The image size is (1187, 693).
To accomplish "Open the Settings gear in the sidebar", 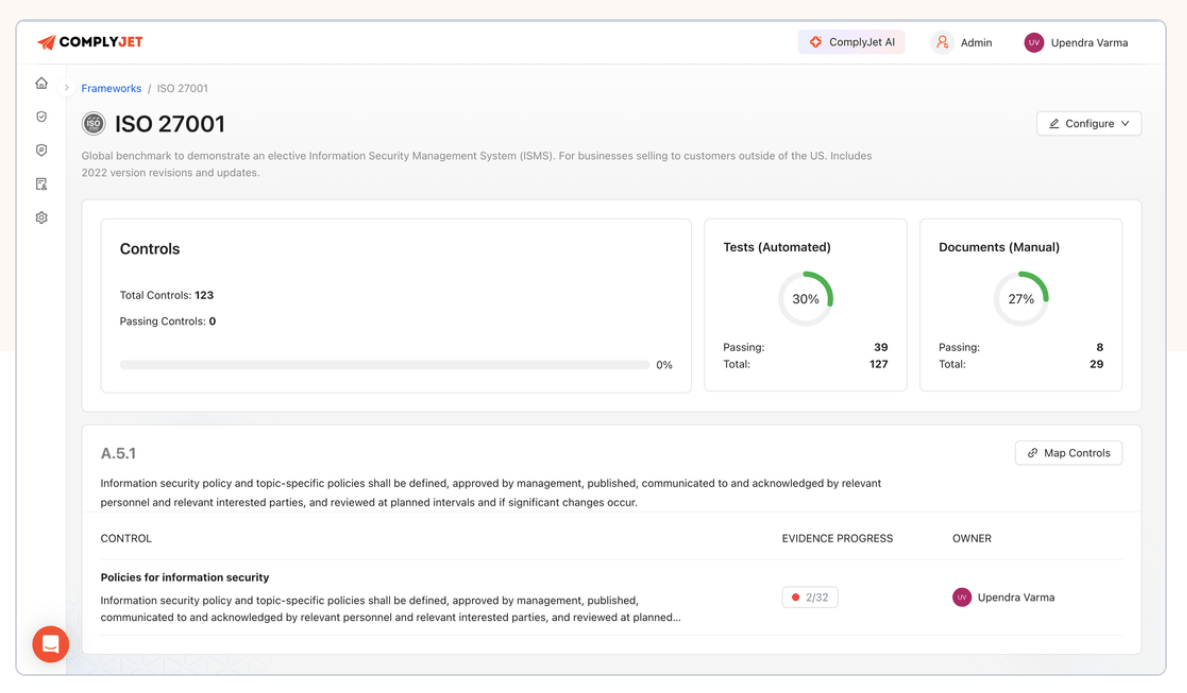I will tap(41, 217).
